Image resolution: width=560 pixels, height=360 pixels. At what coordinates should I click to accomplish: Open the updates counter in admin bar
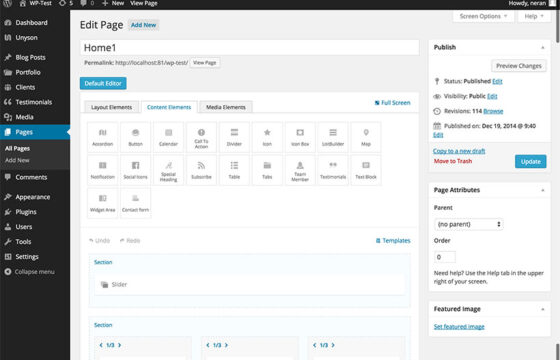pyautogui.click(x=66, y=4)
